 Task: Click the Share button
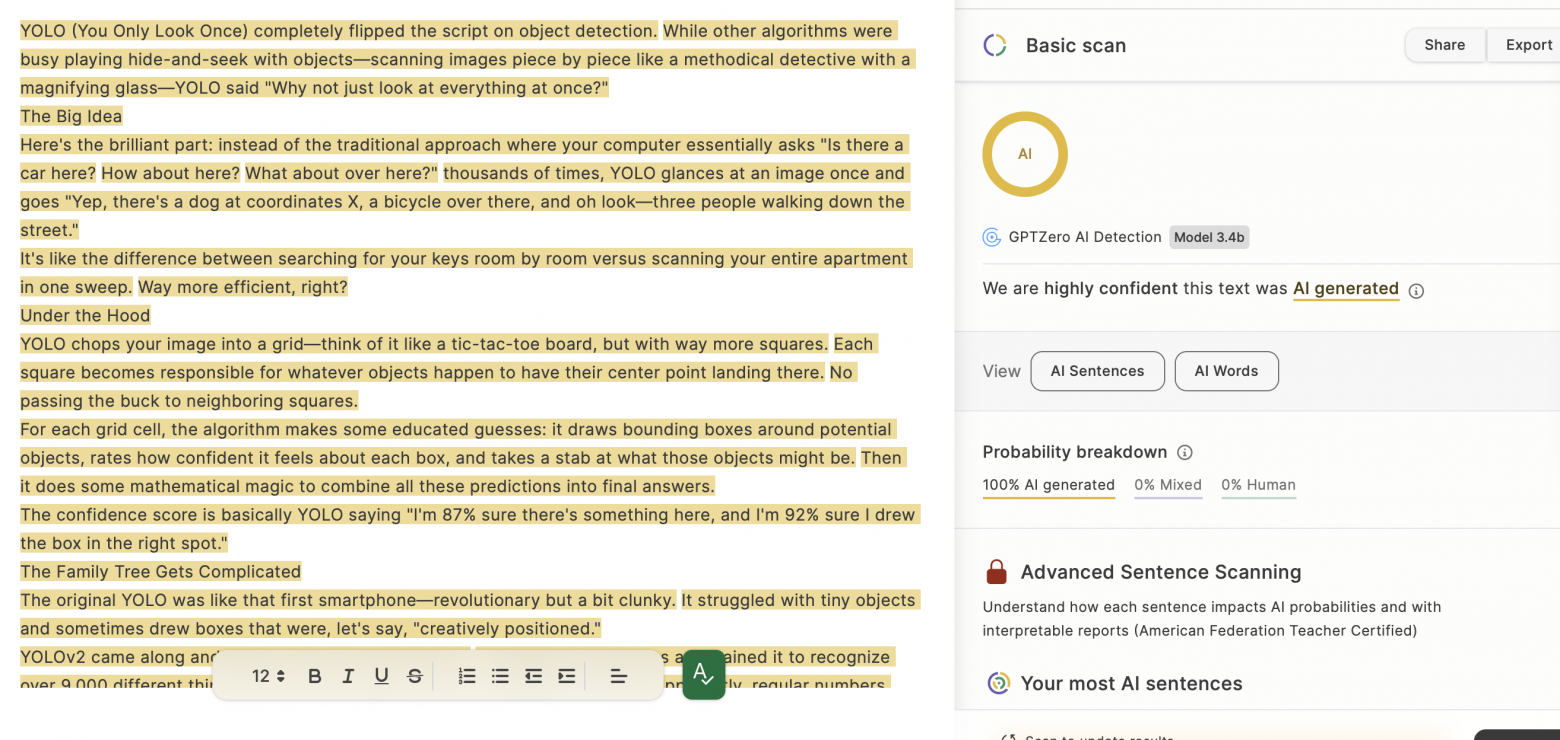1444,45
